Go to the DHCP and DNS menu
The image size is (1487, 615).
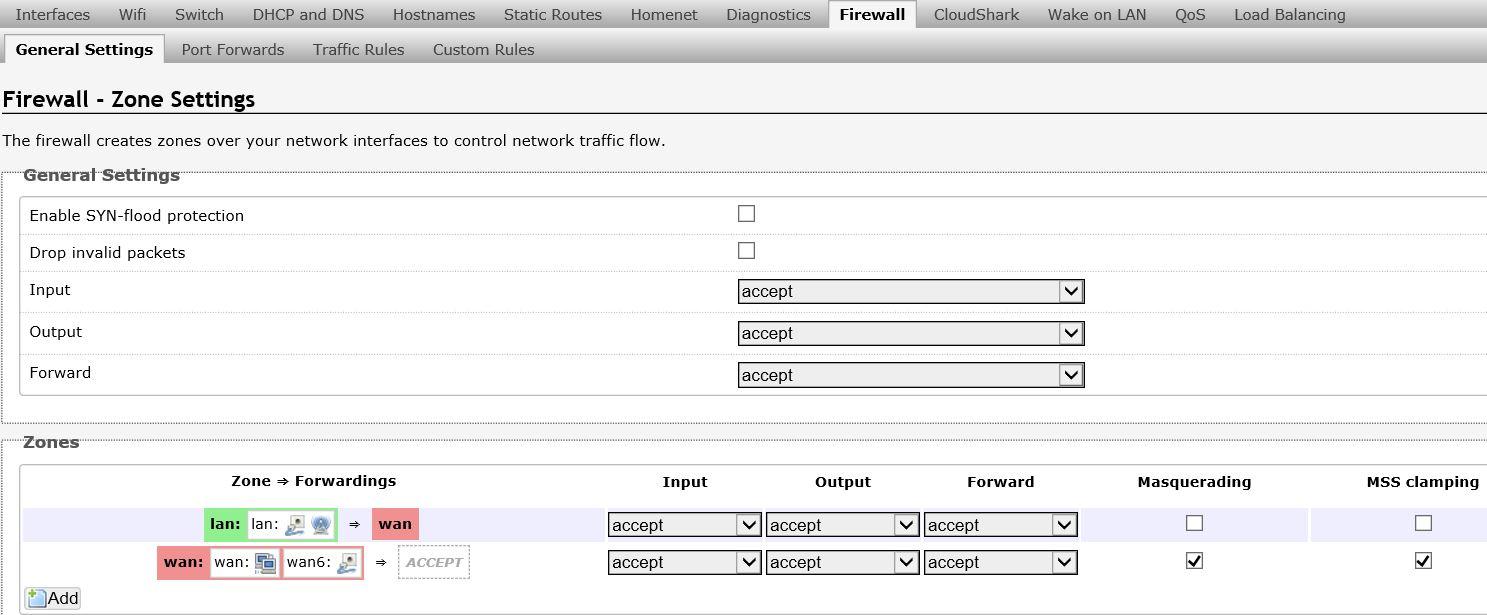[x=308, y=14]
